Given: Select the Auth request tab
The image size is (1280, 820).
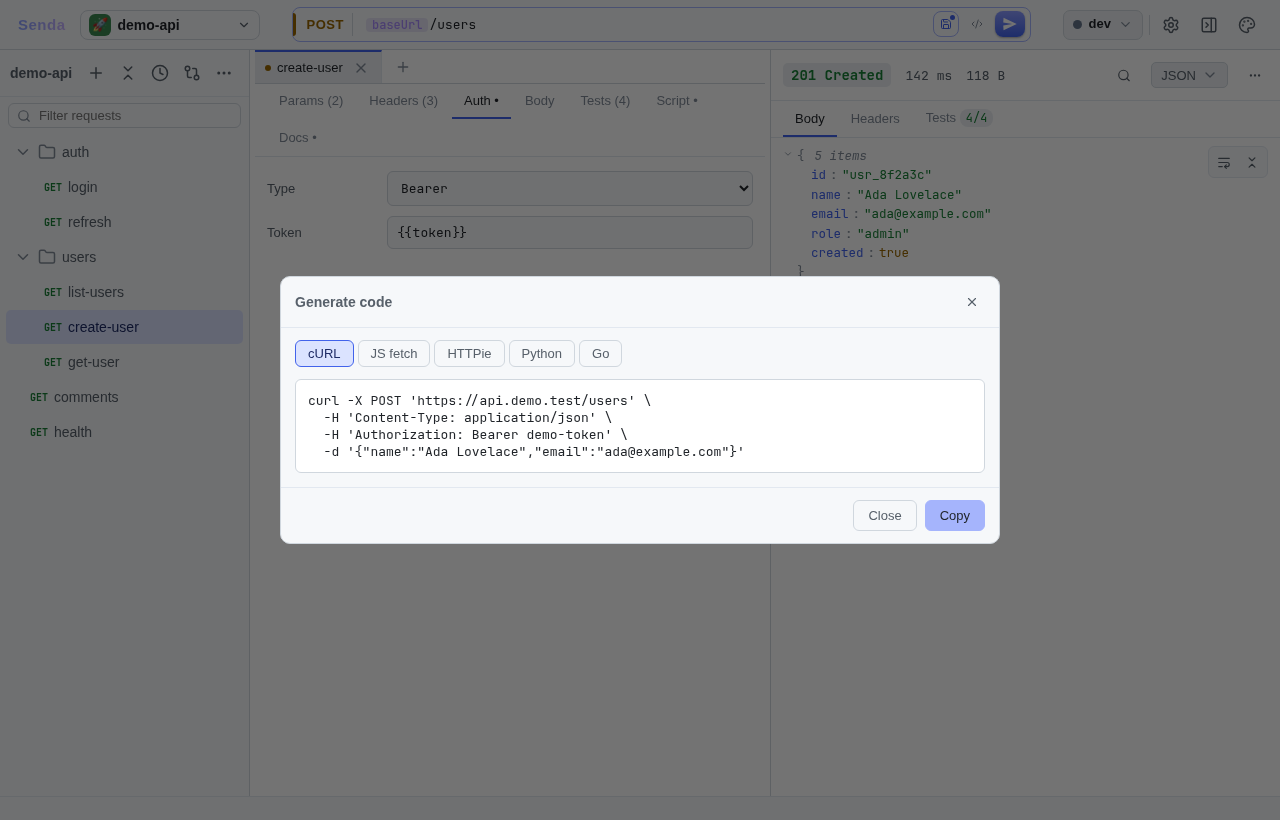Looking at the screenshot, I should (x=481, y=100).
